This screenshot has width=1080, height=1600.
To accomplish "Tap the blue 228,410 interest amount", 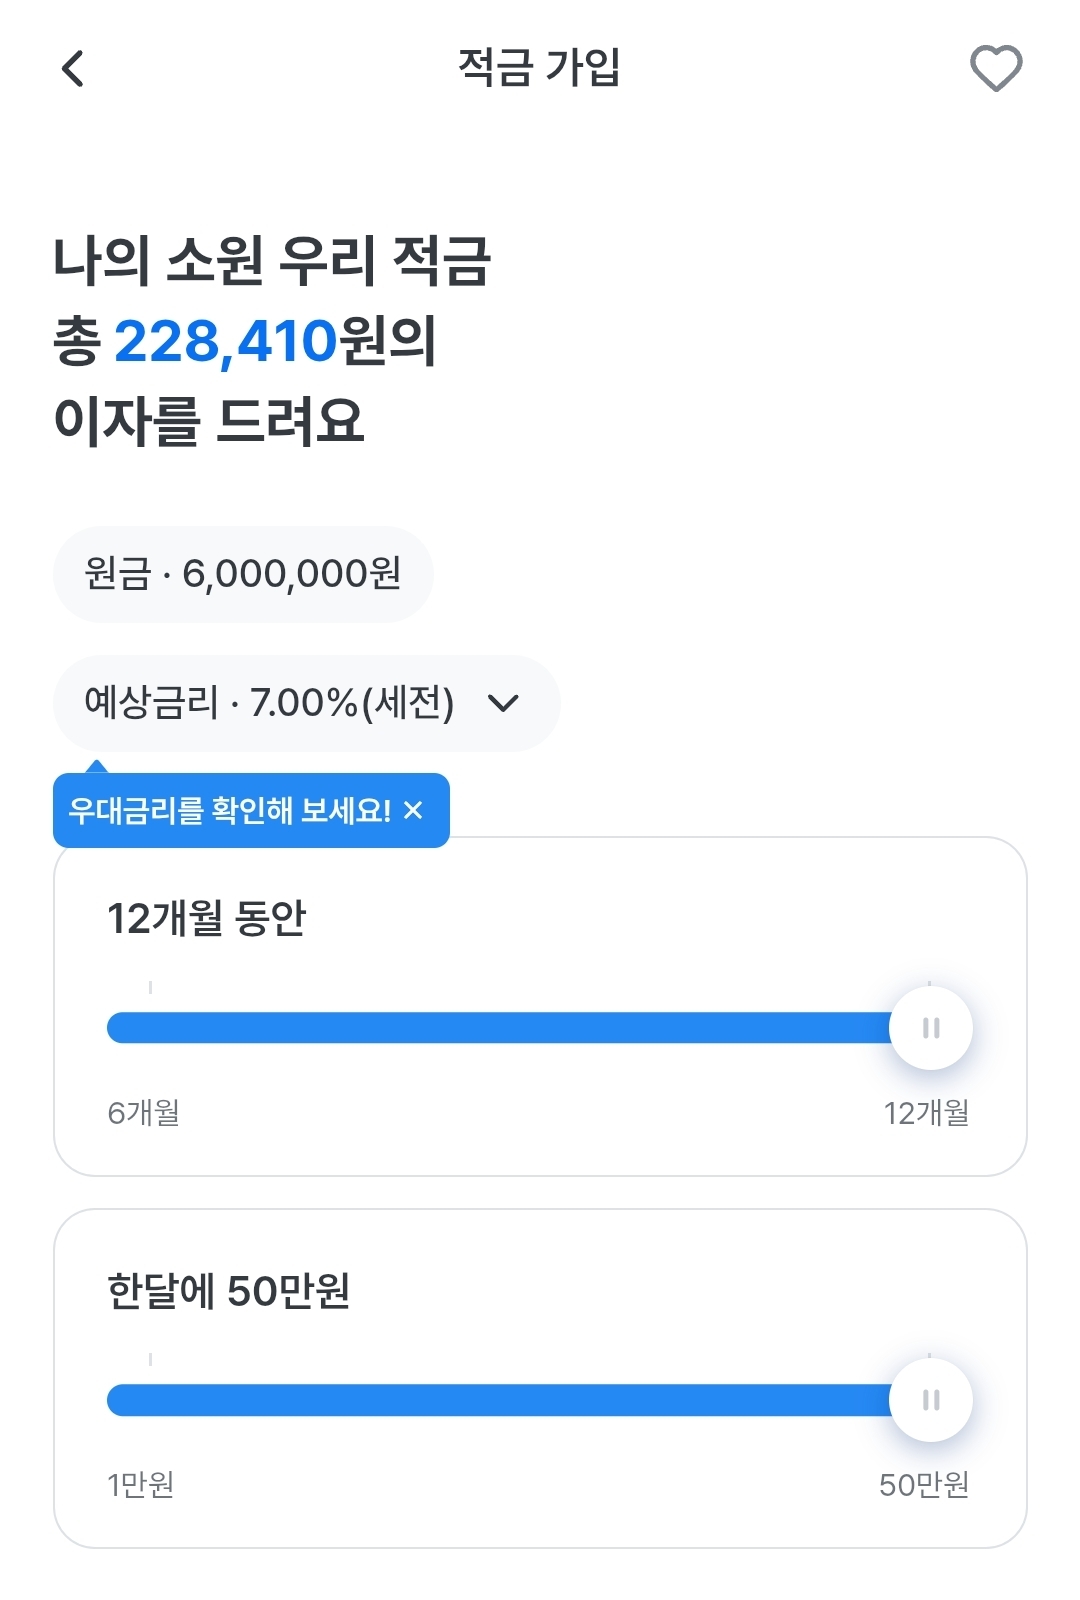I will (226, 341).
